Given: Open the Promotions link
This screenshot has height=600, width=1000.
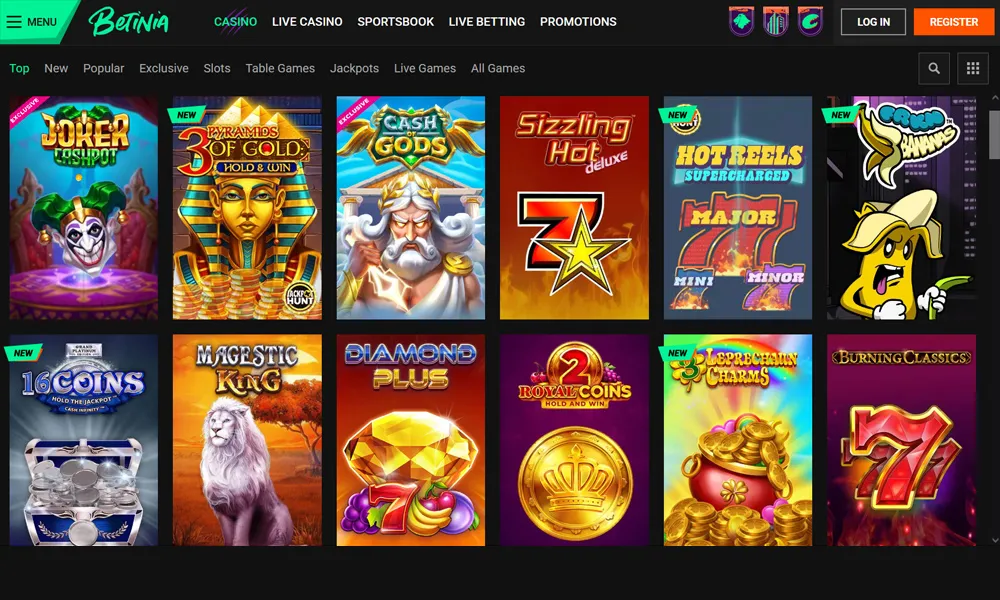Looking at the screenshot, I should tap(578, 22).
